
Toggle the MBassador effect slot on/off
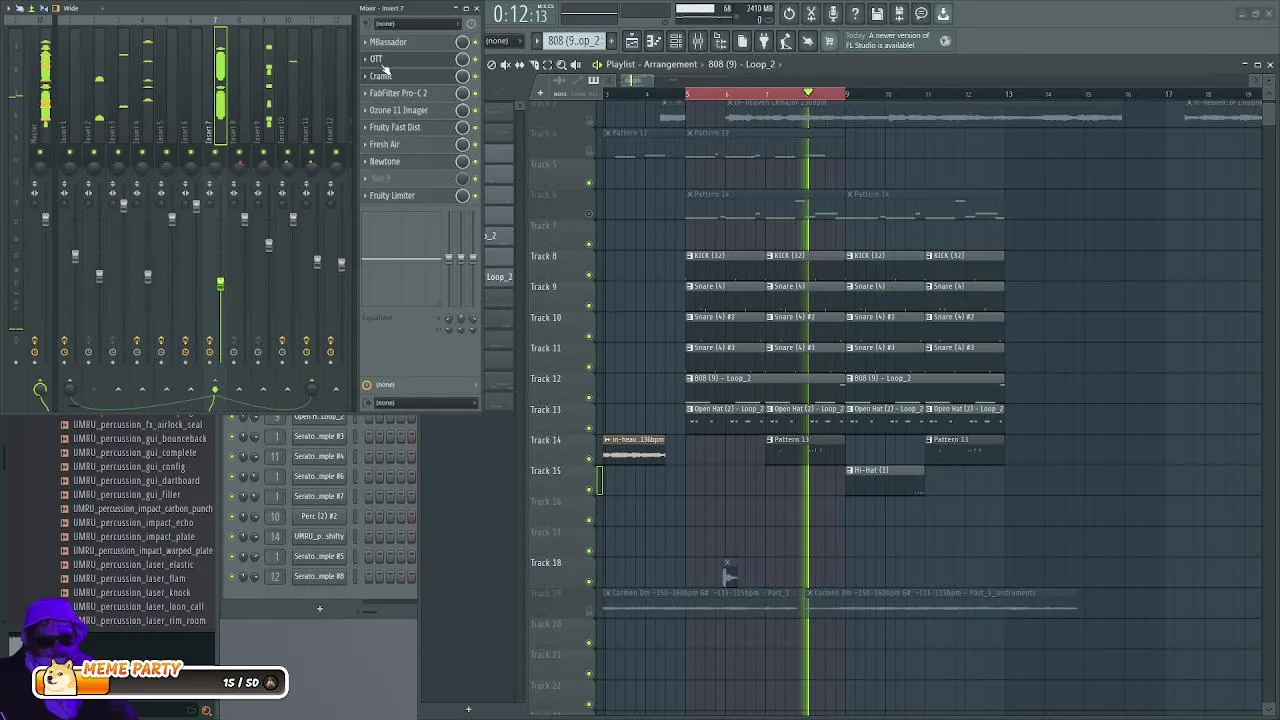pos(475,42)
